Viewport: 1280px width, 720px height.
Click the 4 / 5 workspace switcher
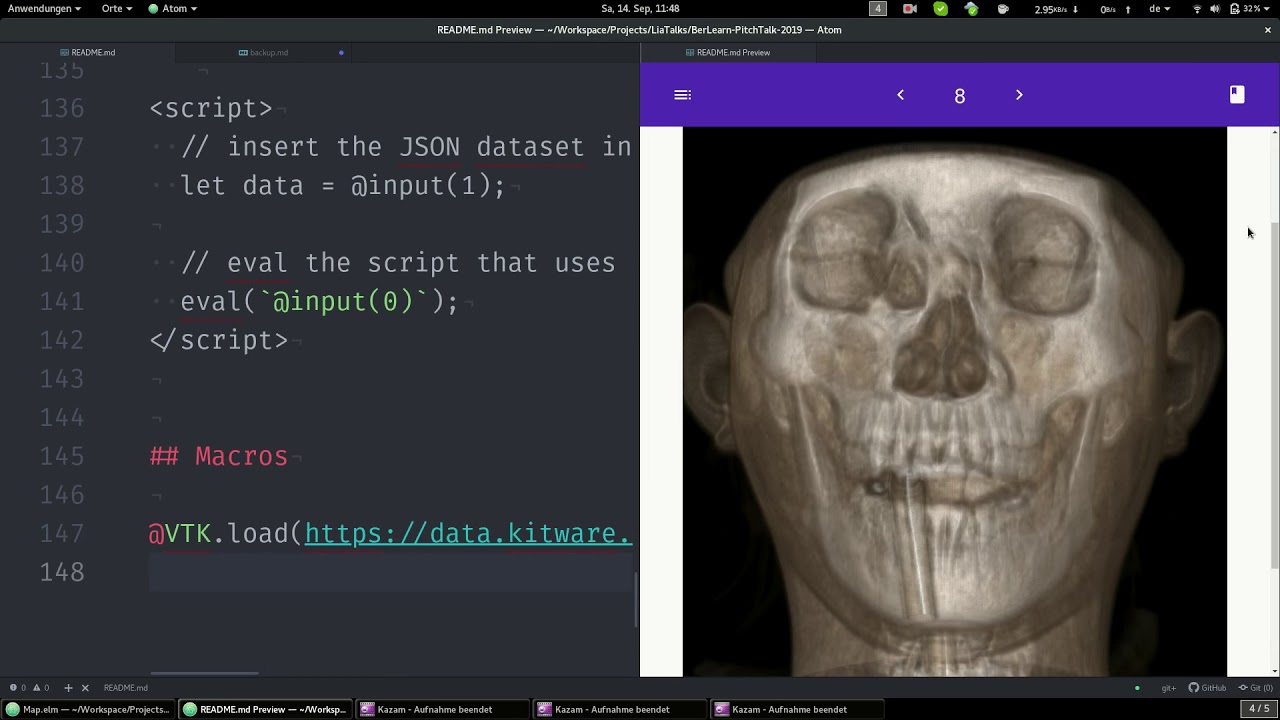tap(1258, 709)
